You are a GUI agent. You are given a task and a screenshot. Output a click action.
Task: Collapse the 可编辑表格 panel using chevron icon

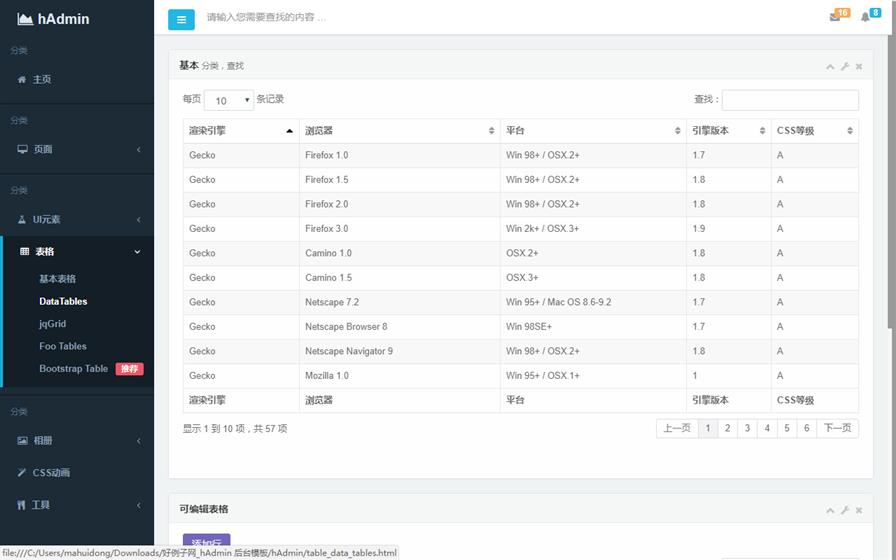point(830,510)
